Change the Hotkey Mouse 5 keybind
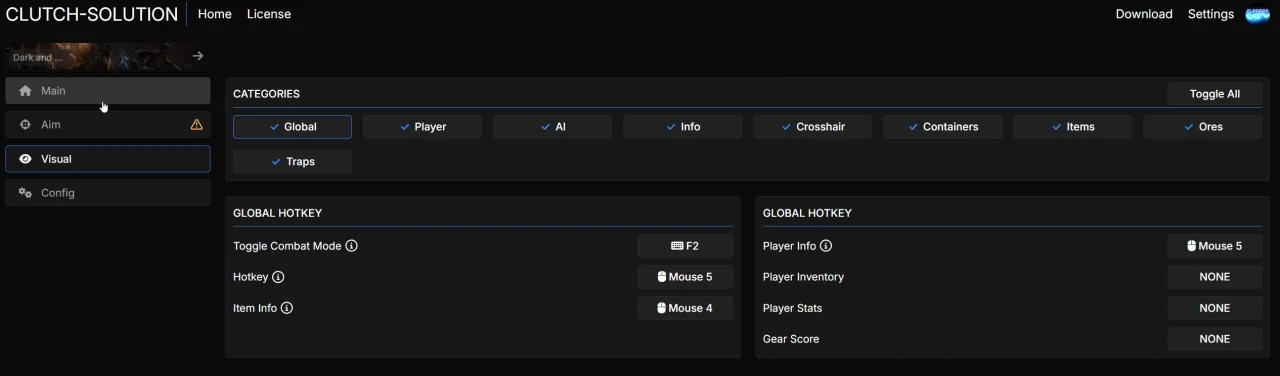 685,277
